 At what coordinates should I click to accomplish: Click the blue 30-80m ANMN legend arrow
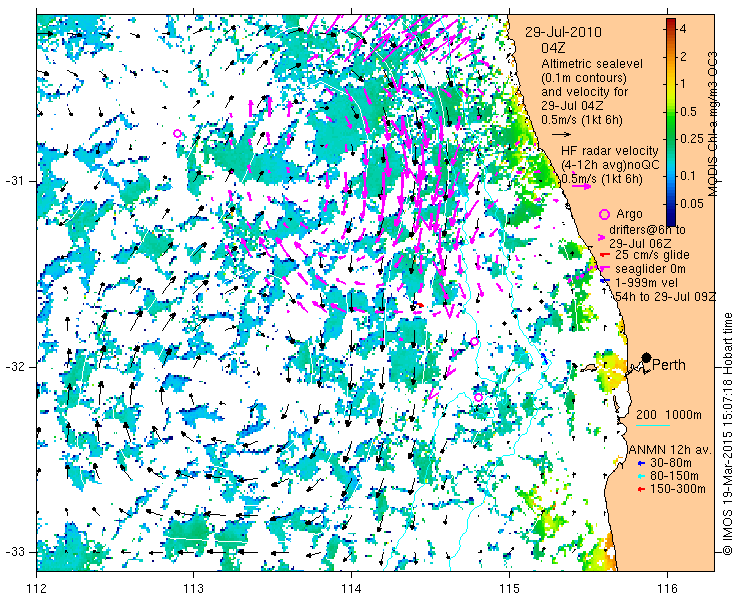[640, 463]
